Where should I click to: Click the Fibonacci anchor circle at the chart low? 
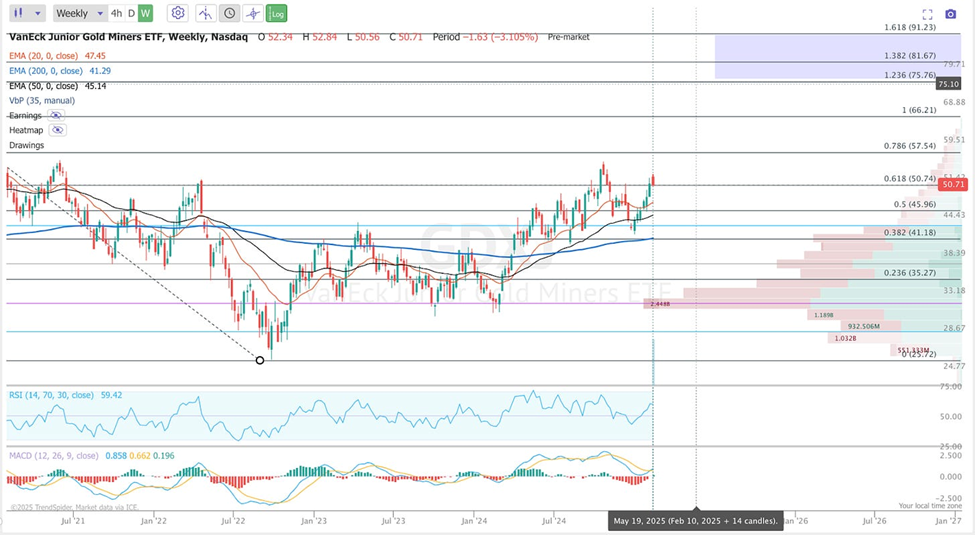click(260, 360)
